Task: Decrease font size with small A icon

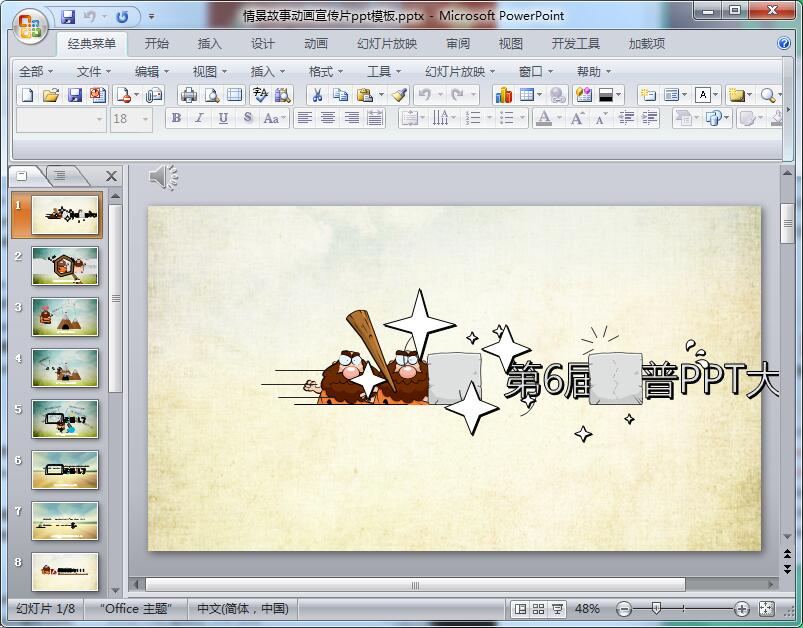Action: pos(601,118)
